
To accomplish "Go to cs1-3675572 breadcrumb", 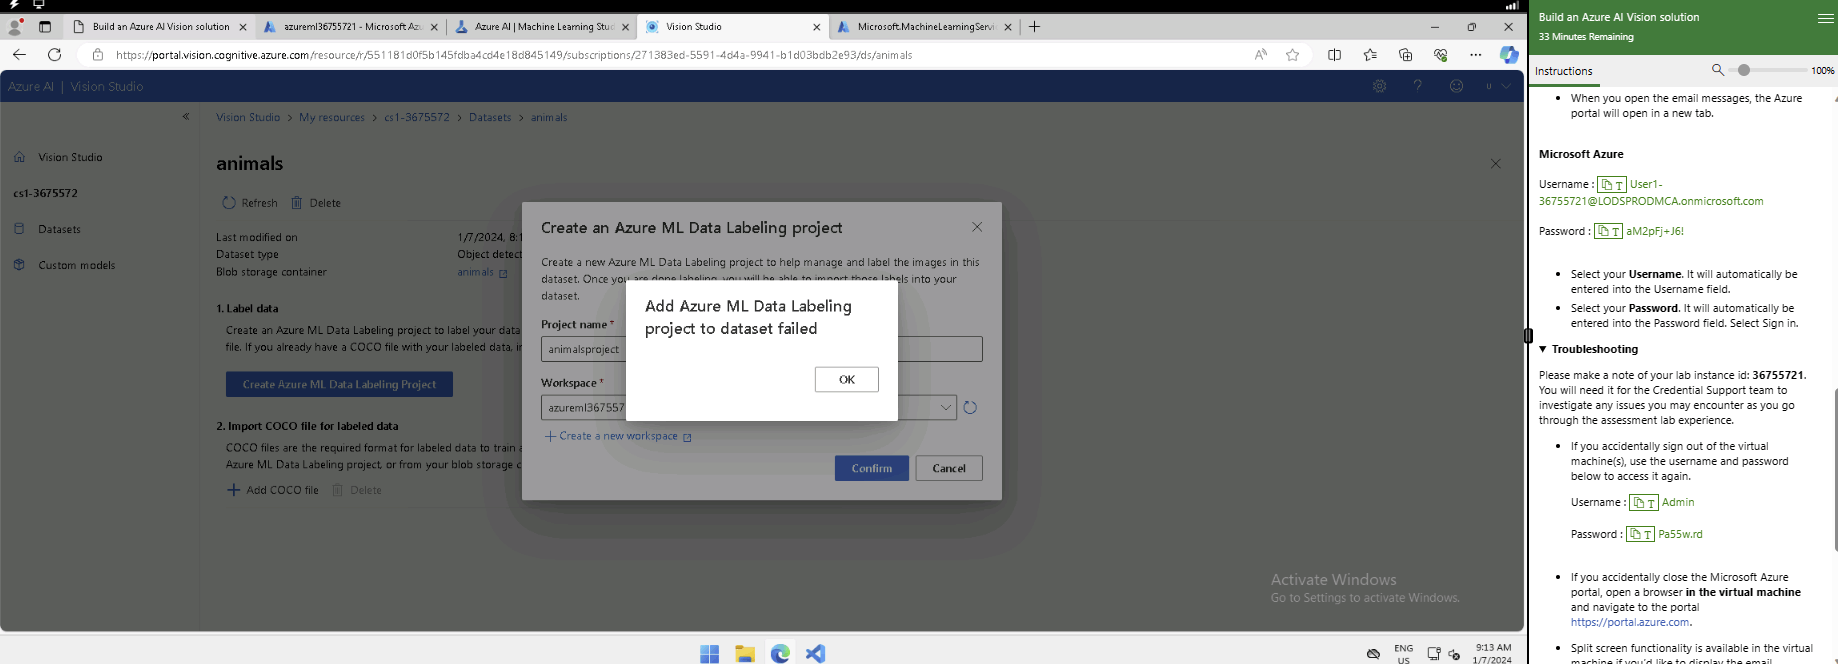I will 417,117.
